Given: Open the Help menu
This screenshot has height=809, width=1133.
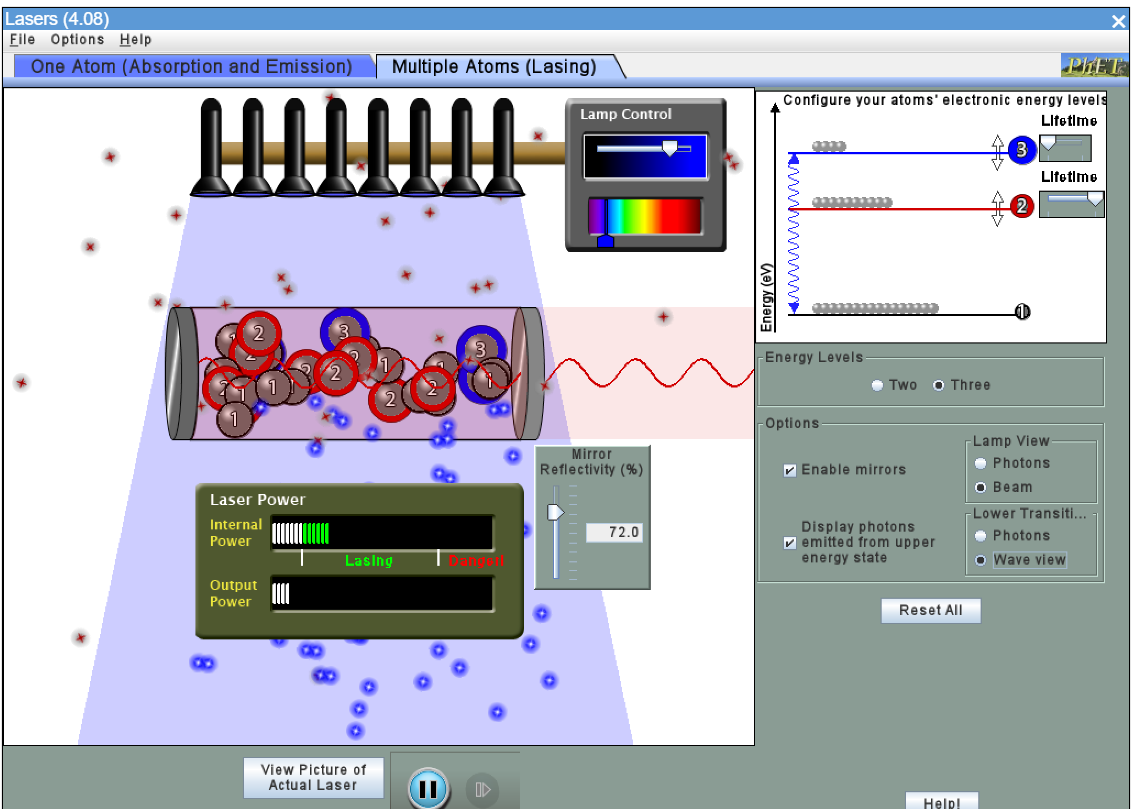Looking at the screenshot, I should coord(136,40).
